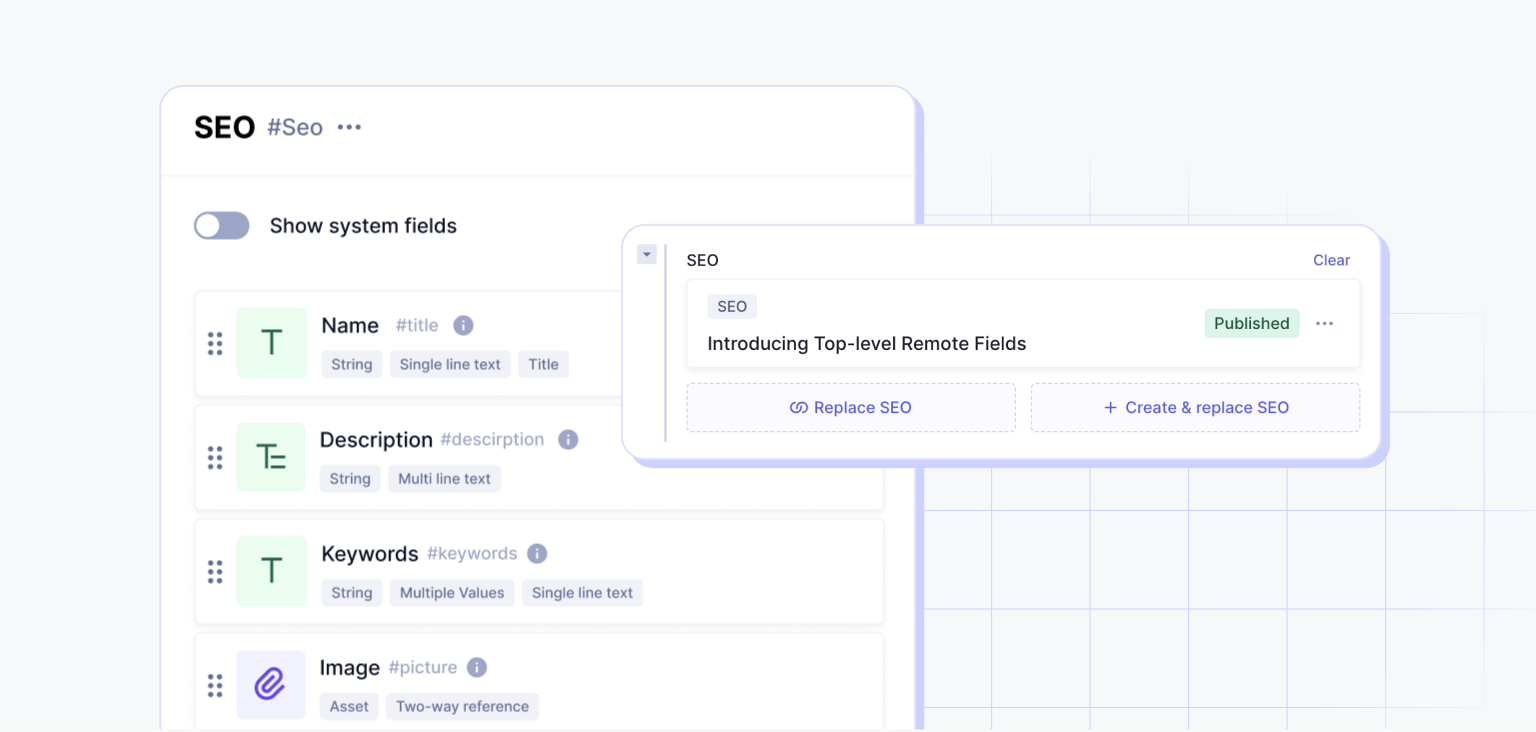The image size is (1536, 732).
Task: Click the Single line text tag of Name
Action: point(450,365)
